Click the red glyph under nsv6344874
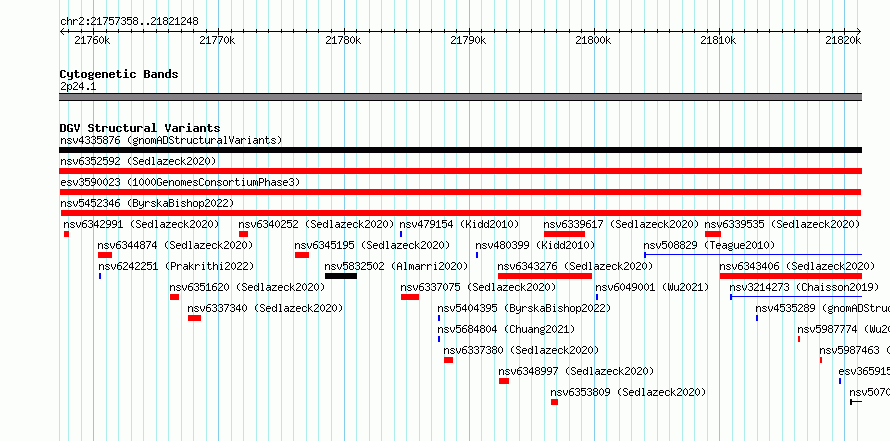890x441 pixels. tap(105, 255)
